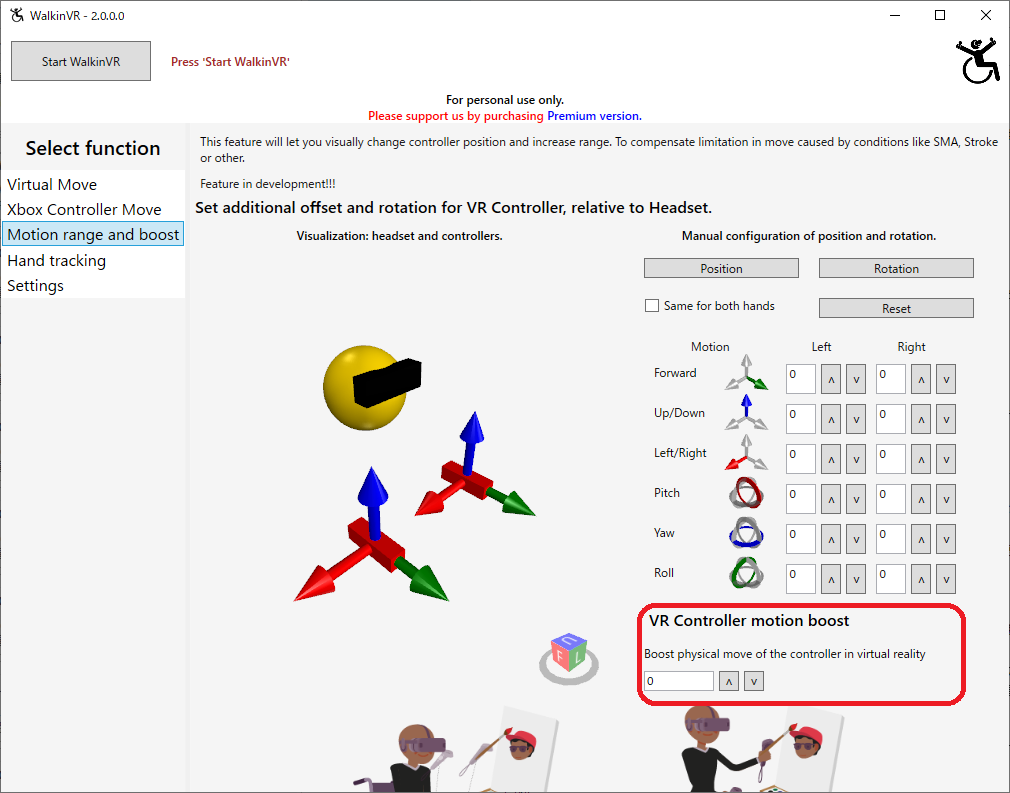This screenshot has width=1010, height=793.
Task: Reset position and rotation values
Action: (x=896, y=309)
